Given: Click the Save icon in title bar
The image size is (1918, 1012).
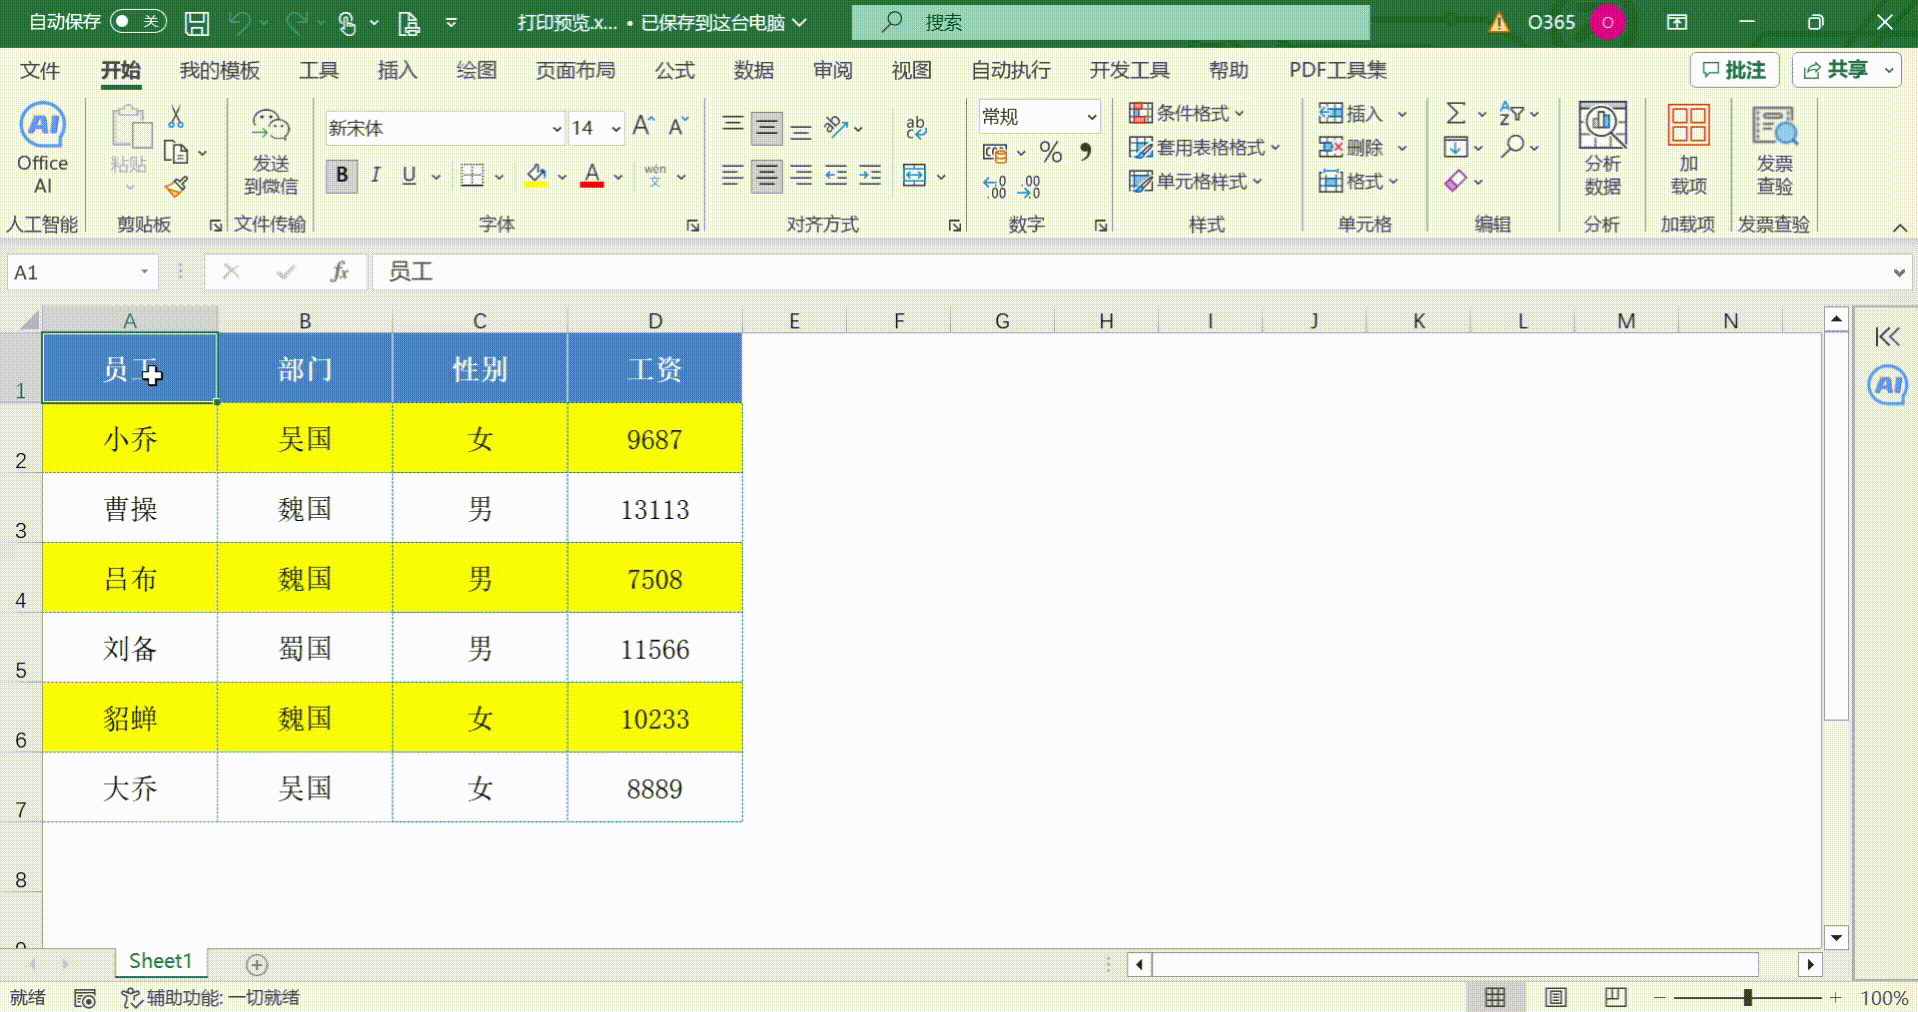Looking at the screenshot, I should pyautogui.click(x=197, y=22).
